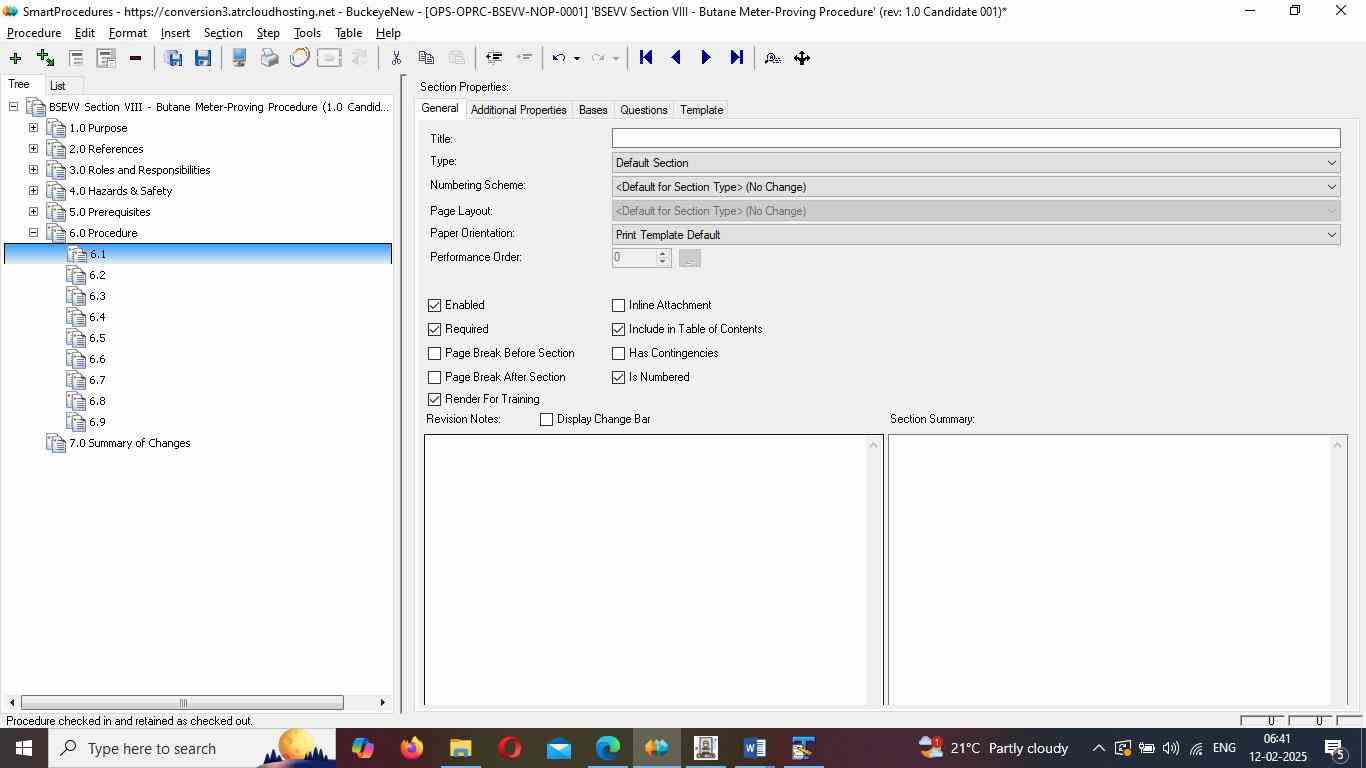Collapse the 6.0 Procedure tree node
This screenshot has width=1366, height=768.
[x=33, y=233]
